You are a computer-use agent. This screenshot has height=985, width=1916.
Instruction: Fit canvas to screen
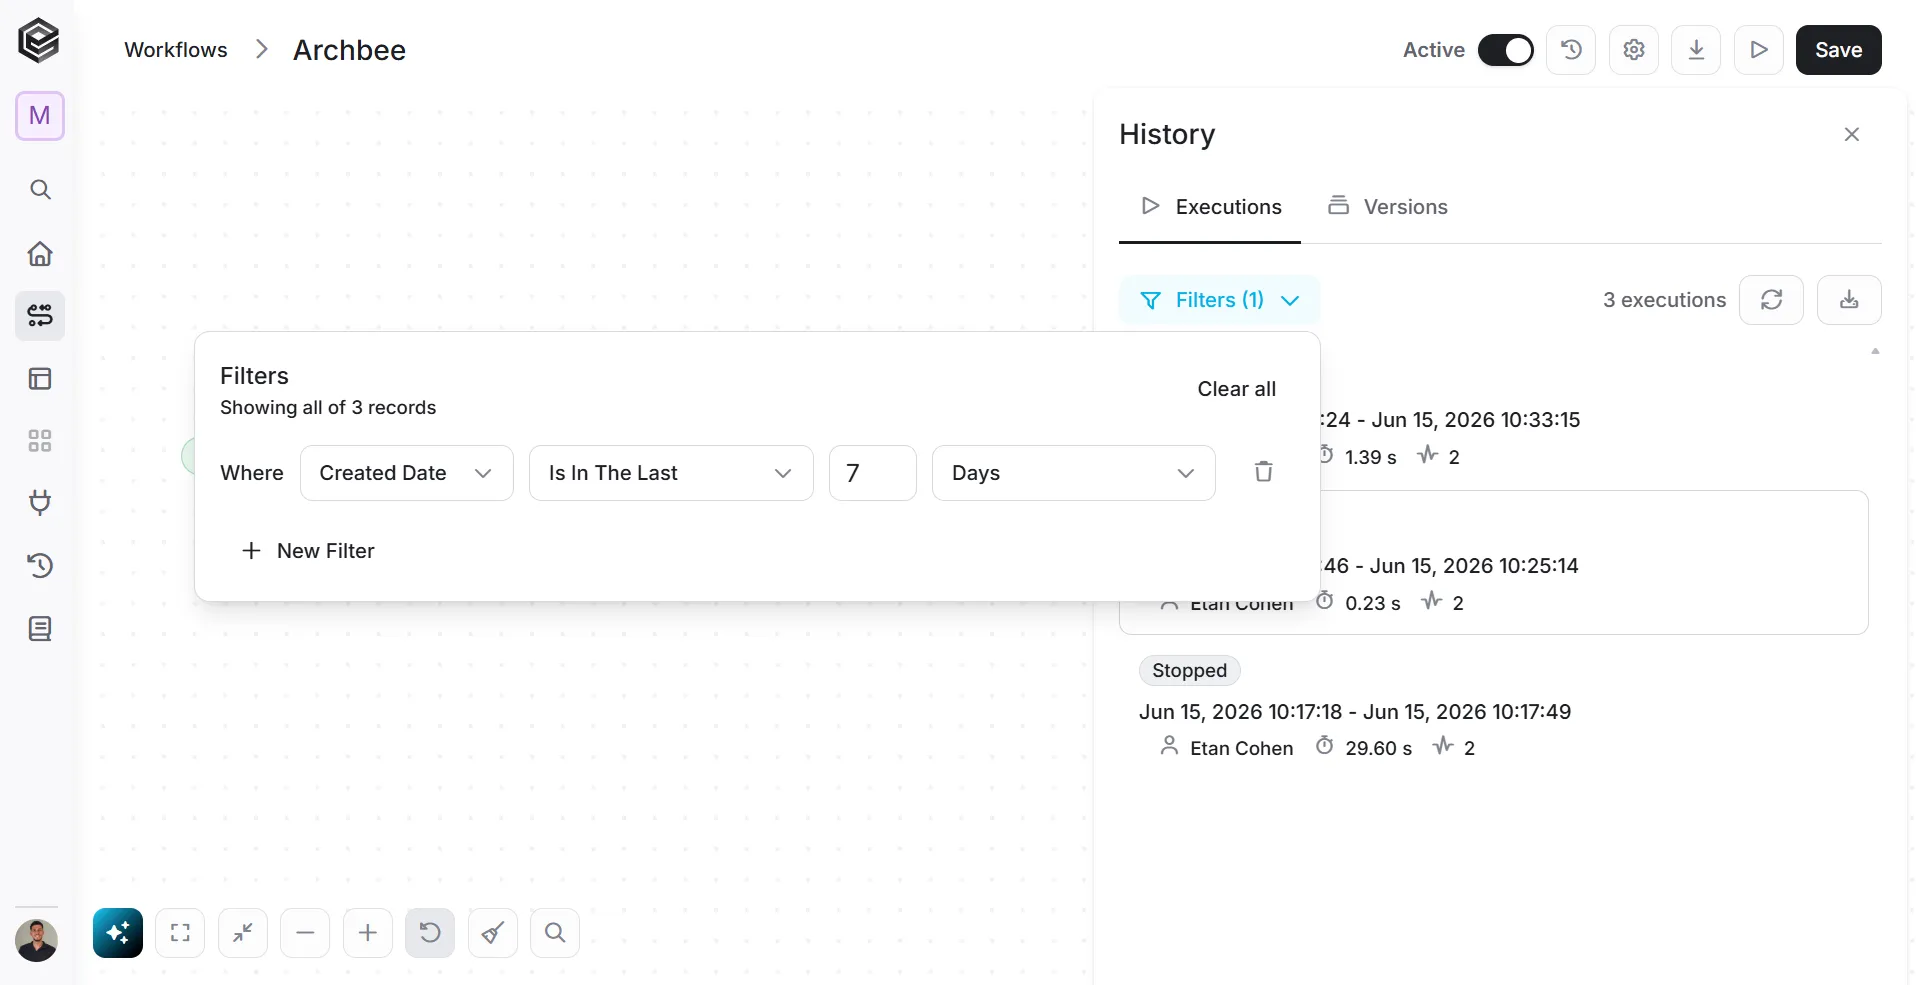click(x=180, y=933)
